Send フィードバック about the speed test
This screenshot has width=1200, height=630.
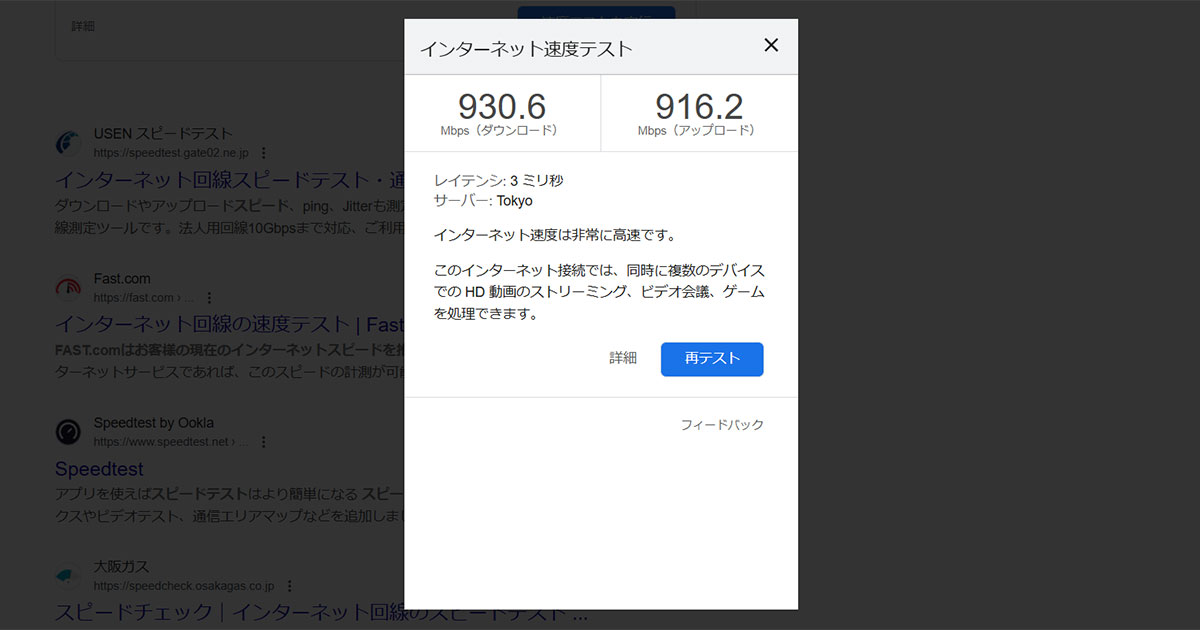click(722, 424)
